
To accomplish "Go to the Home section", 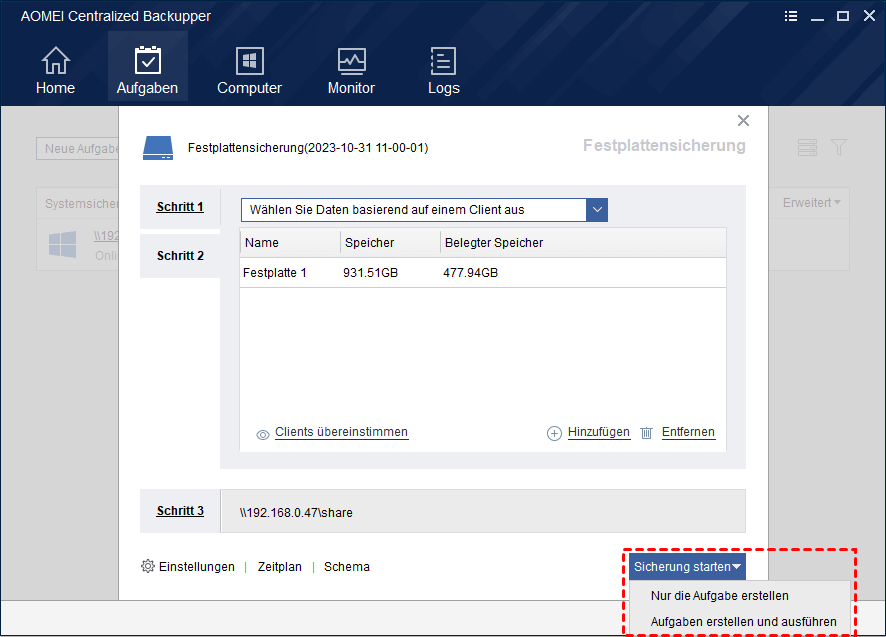I will (55, 70).
